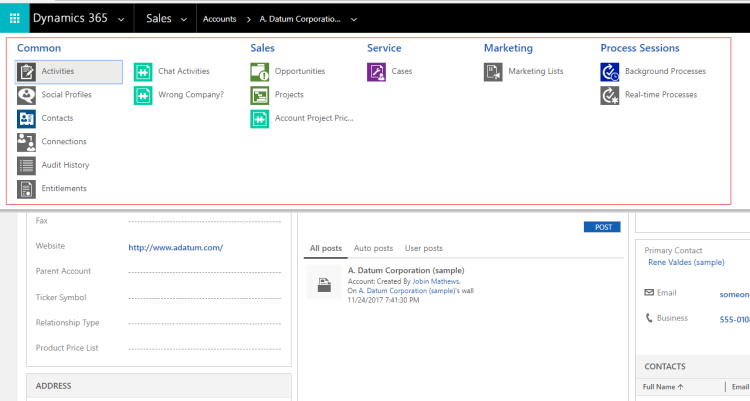Select the Connections icon

(26, 142)
